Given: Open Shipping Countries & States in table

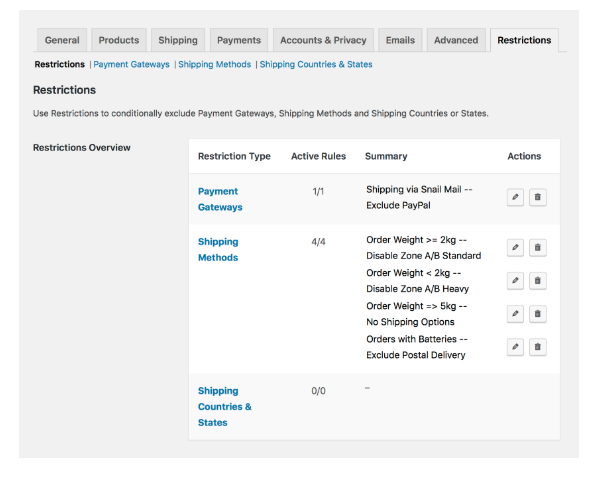Looking at the screenshot, I should pos(225,407).
